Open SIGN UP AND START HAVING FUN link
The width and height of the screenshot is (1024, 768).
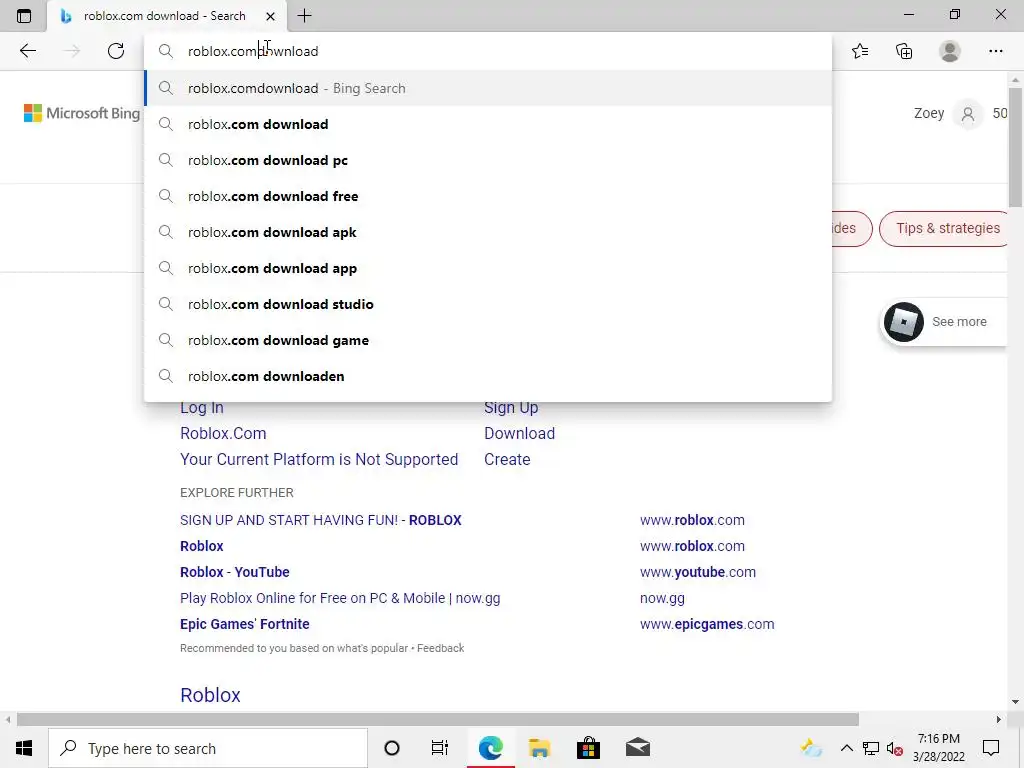point(321,520)
